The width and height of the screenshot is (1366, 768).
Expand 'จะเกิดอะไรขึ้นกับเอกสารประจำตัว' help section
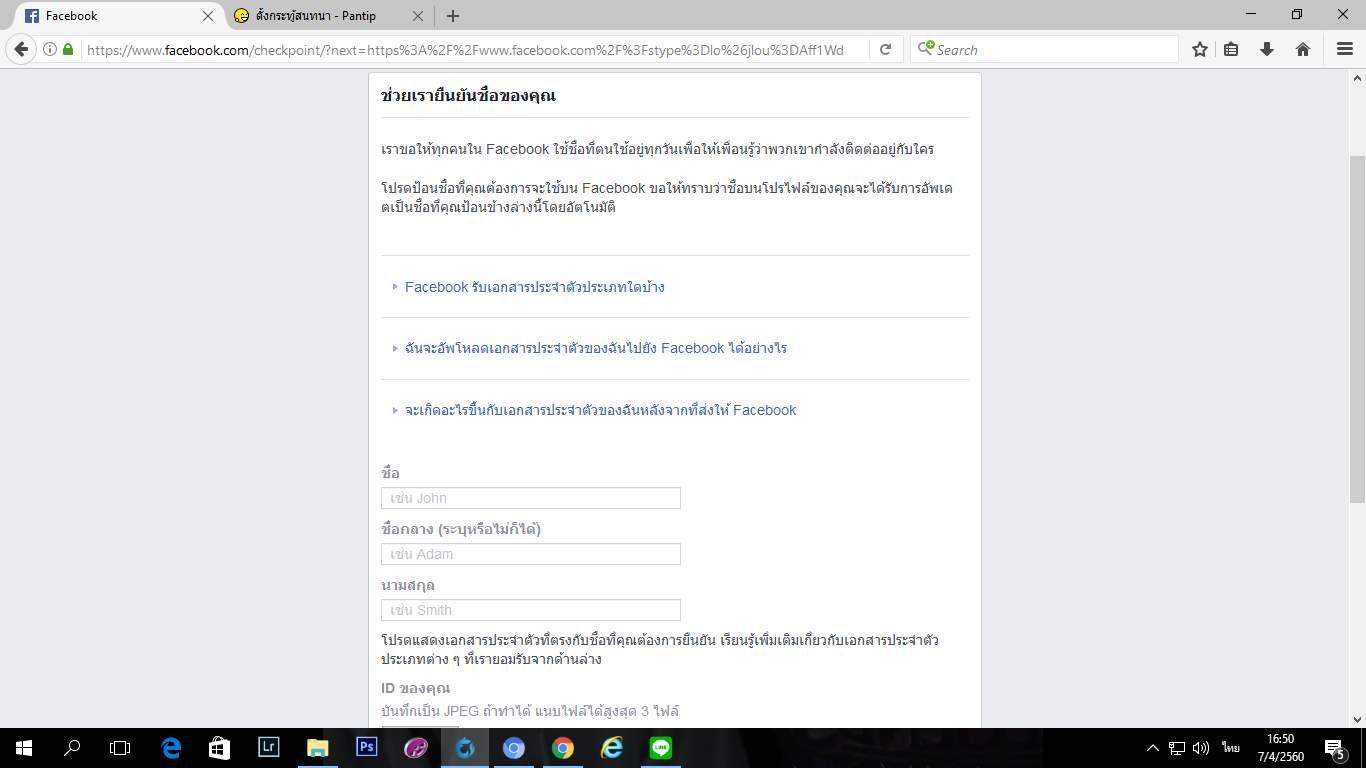pos(600,410)
